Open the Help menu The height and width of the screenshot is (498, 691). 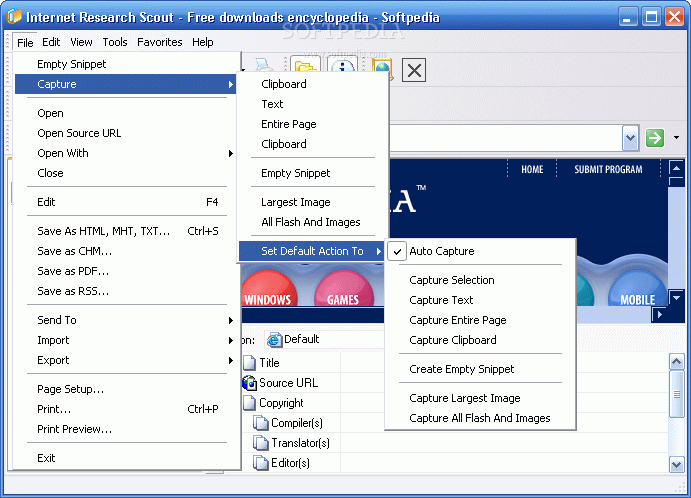click(x=202, y=42)
